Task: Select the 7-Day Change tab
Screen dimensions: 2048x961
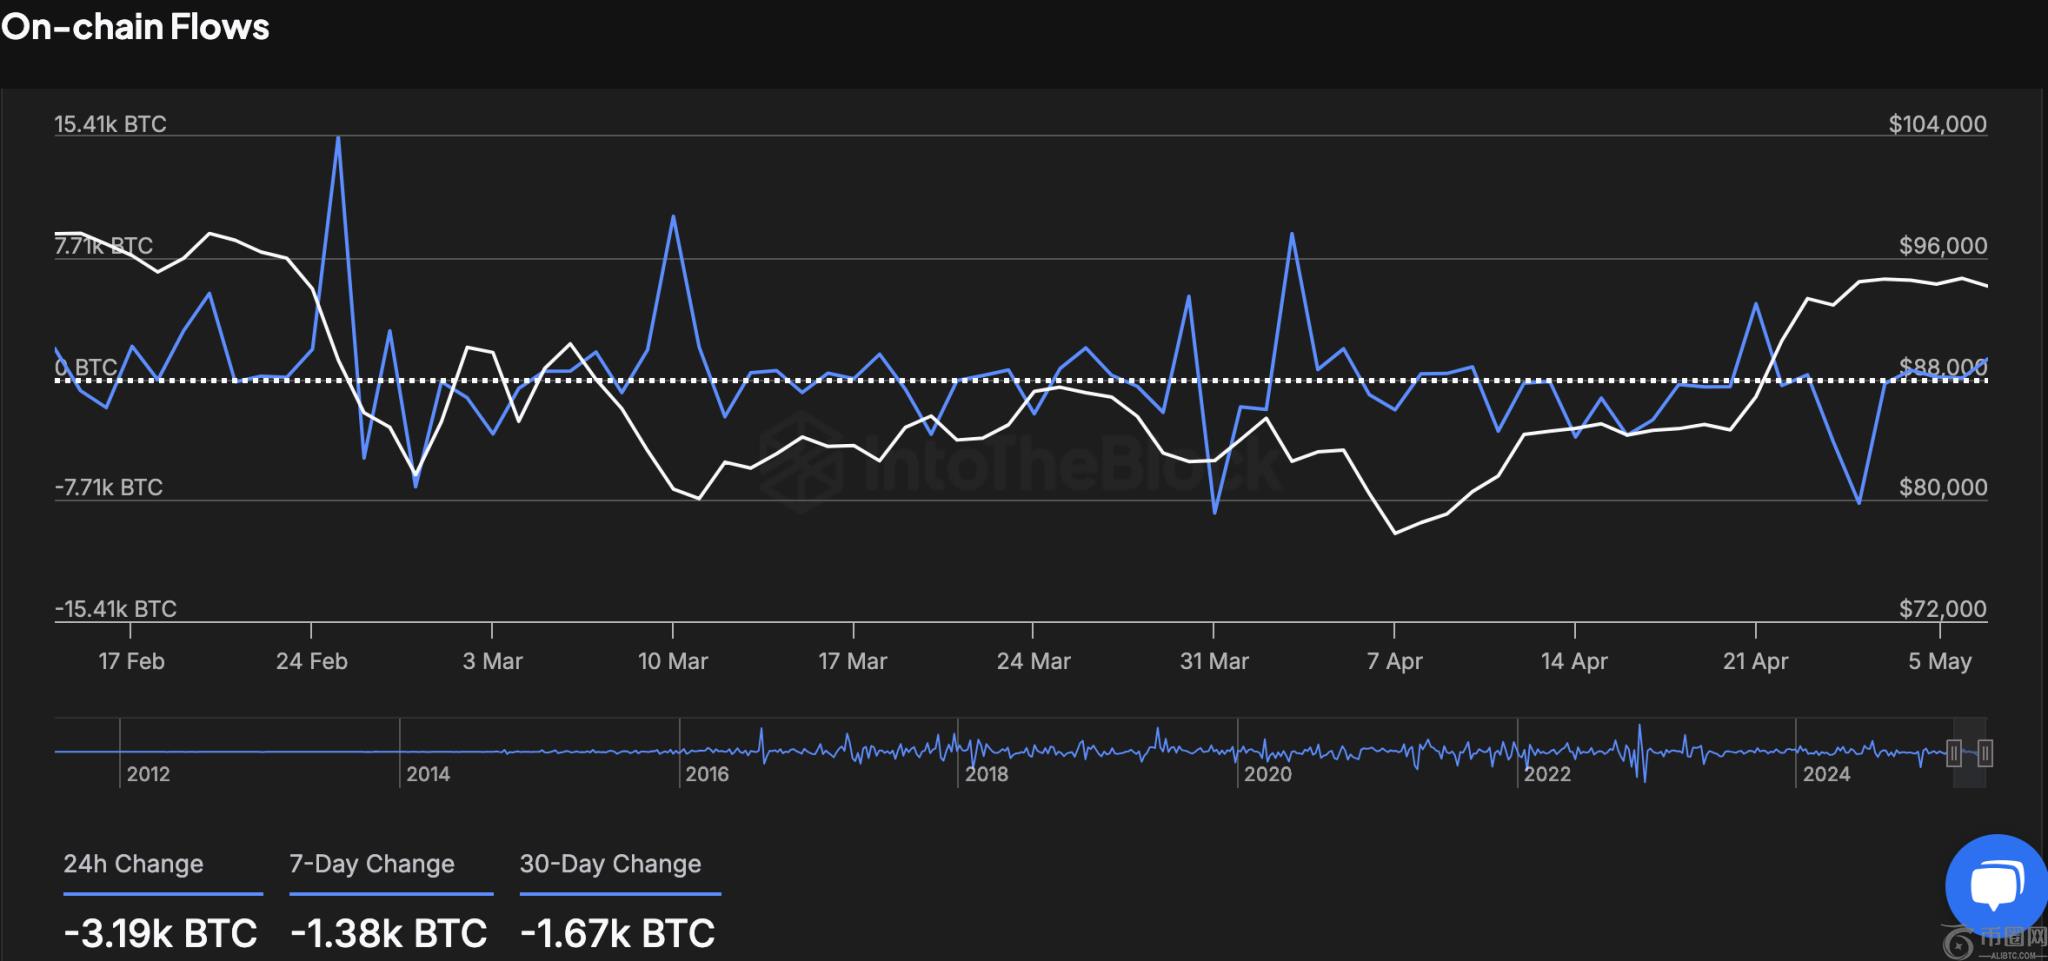Action: [372, 864]
